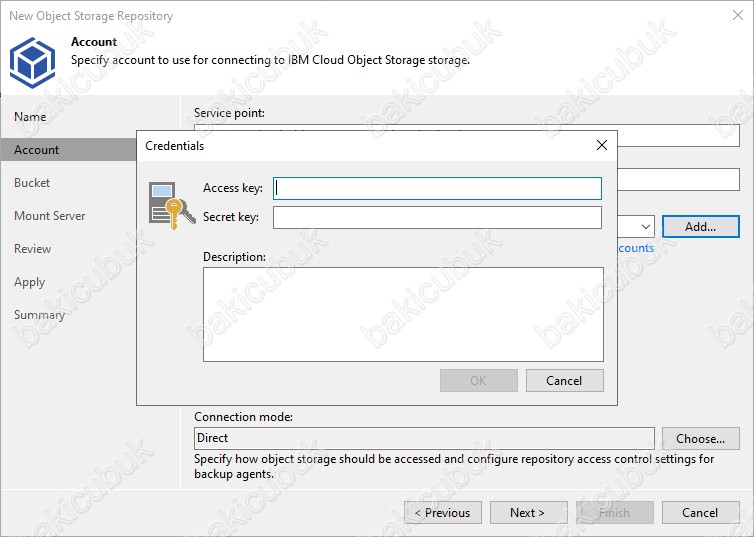Click the Description label
Image resolution: width=754 pixels, height=537 pixels.
[234, 257]
